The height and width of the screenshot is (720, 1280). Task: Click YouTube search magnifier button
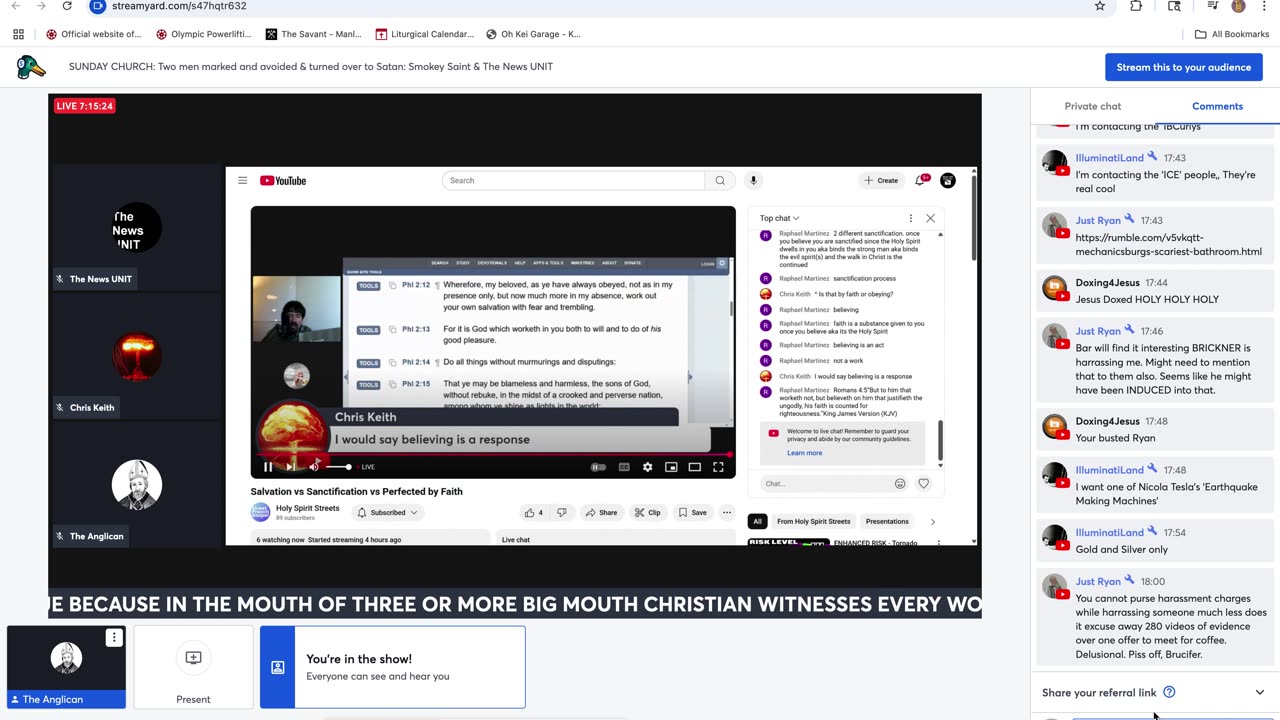pyautogui.click(x=719, y=181)
